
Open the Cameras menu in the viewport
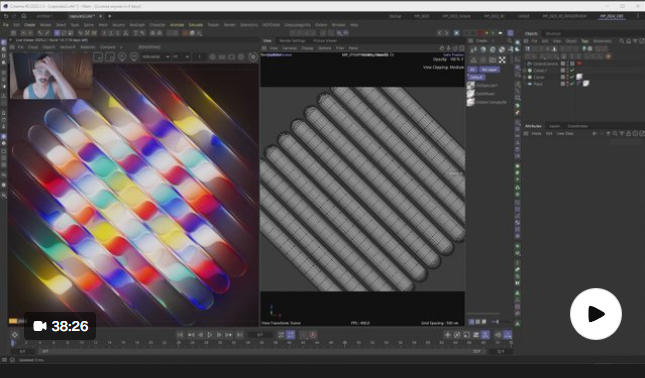tap(289, 48)
